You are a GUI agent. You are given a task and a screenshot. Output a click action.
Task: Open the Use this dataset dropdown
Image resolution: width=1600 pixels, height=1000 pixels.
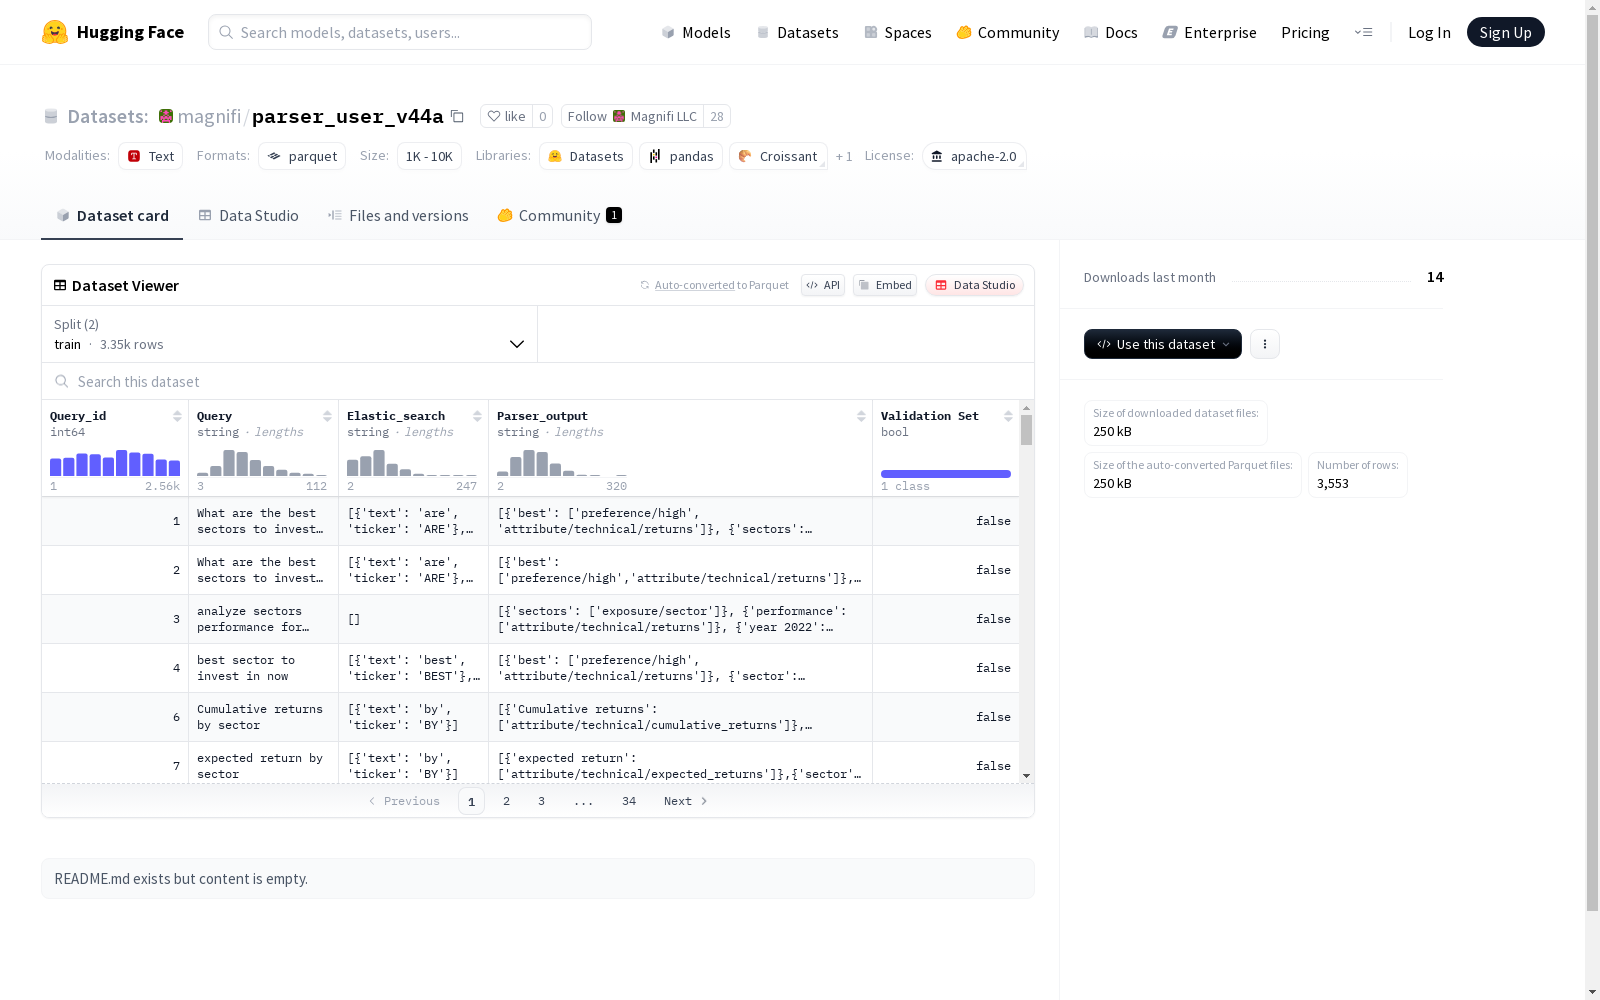(1162, 344)
